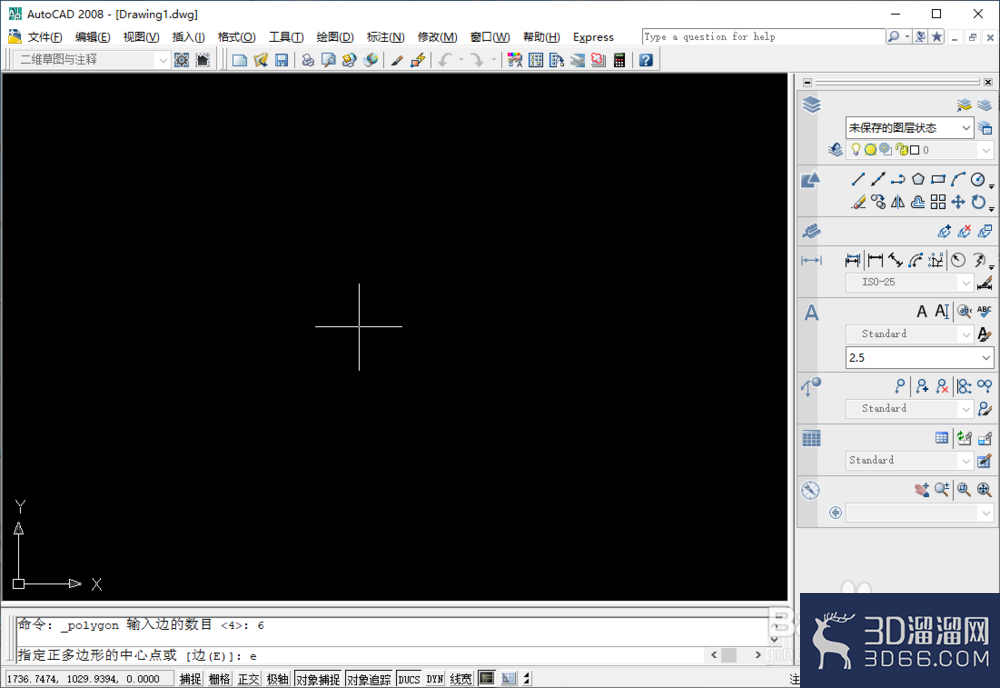
Task: Open the 绘图(D) menu
Action: tap(335, 37)
